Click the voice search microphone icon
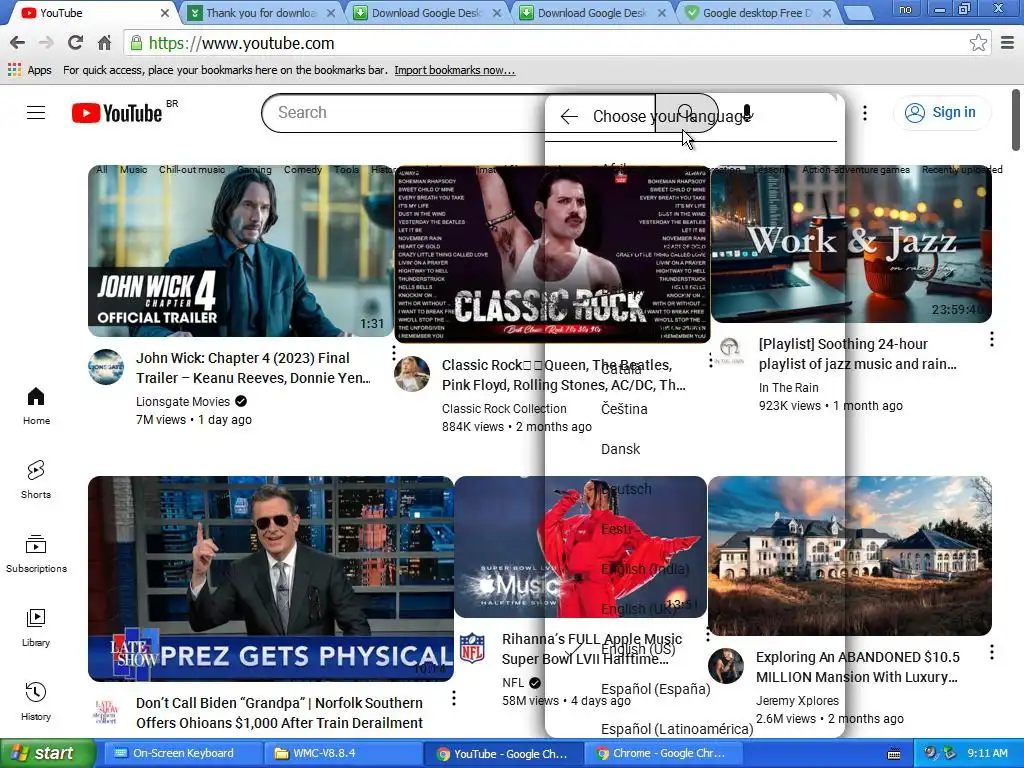 point(747,114)
